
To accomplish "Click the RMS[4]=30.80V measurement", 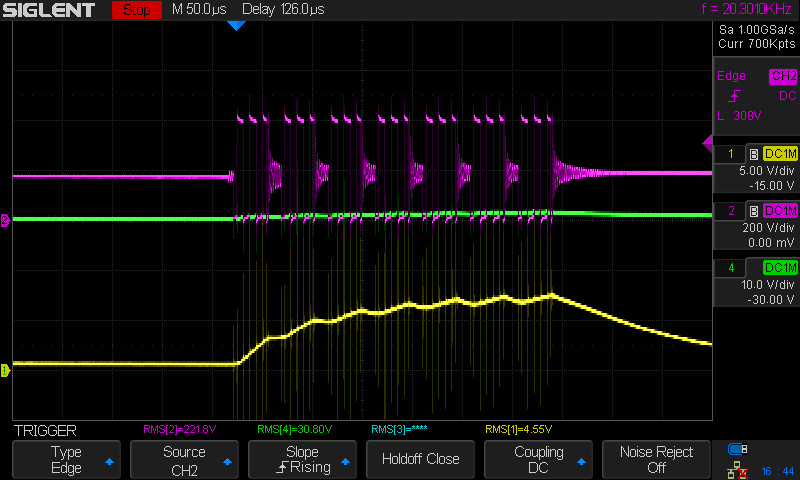I will click(x=295, y=430).
